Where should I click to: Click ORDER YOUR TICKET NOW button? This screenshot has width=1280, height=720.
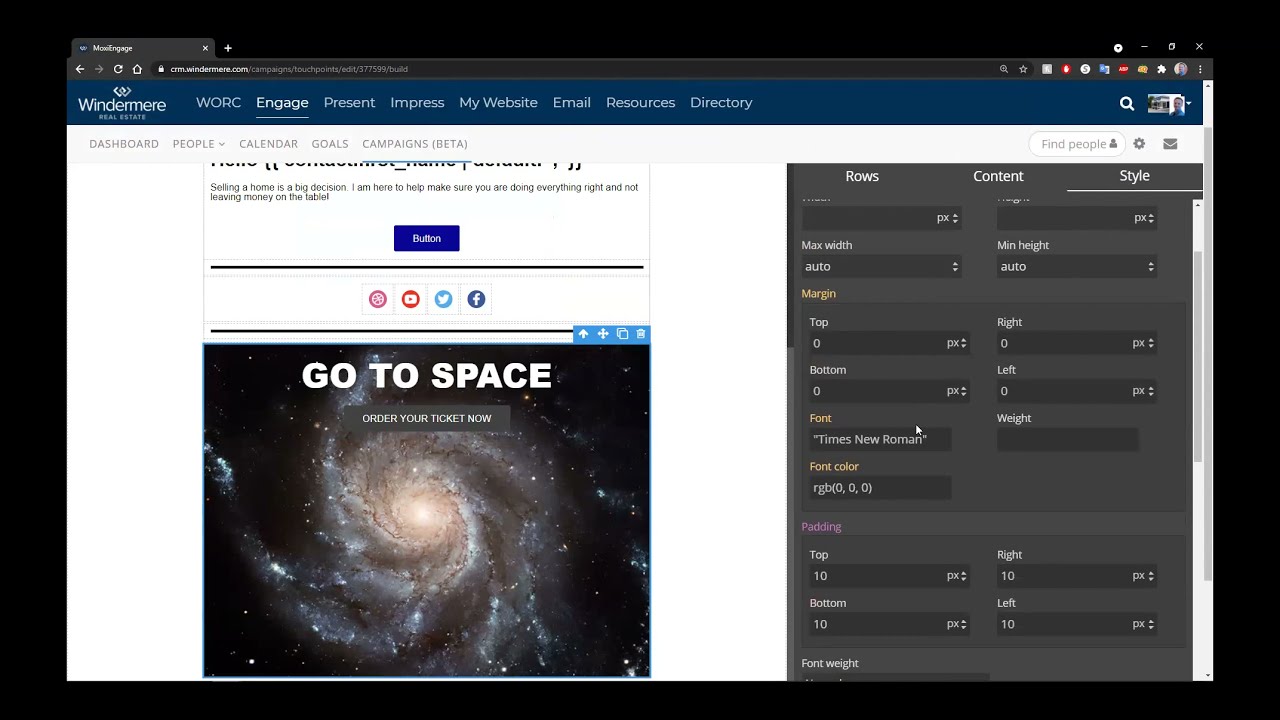click(x=427, y=418)
